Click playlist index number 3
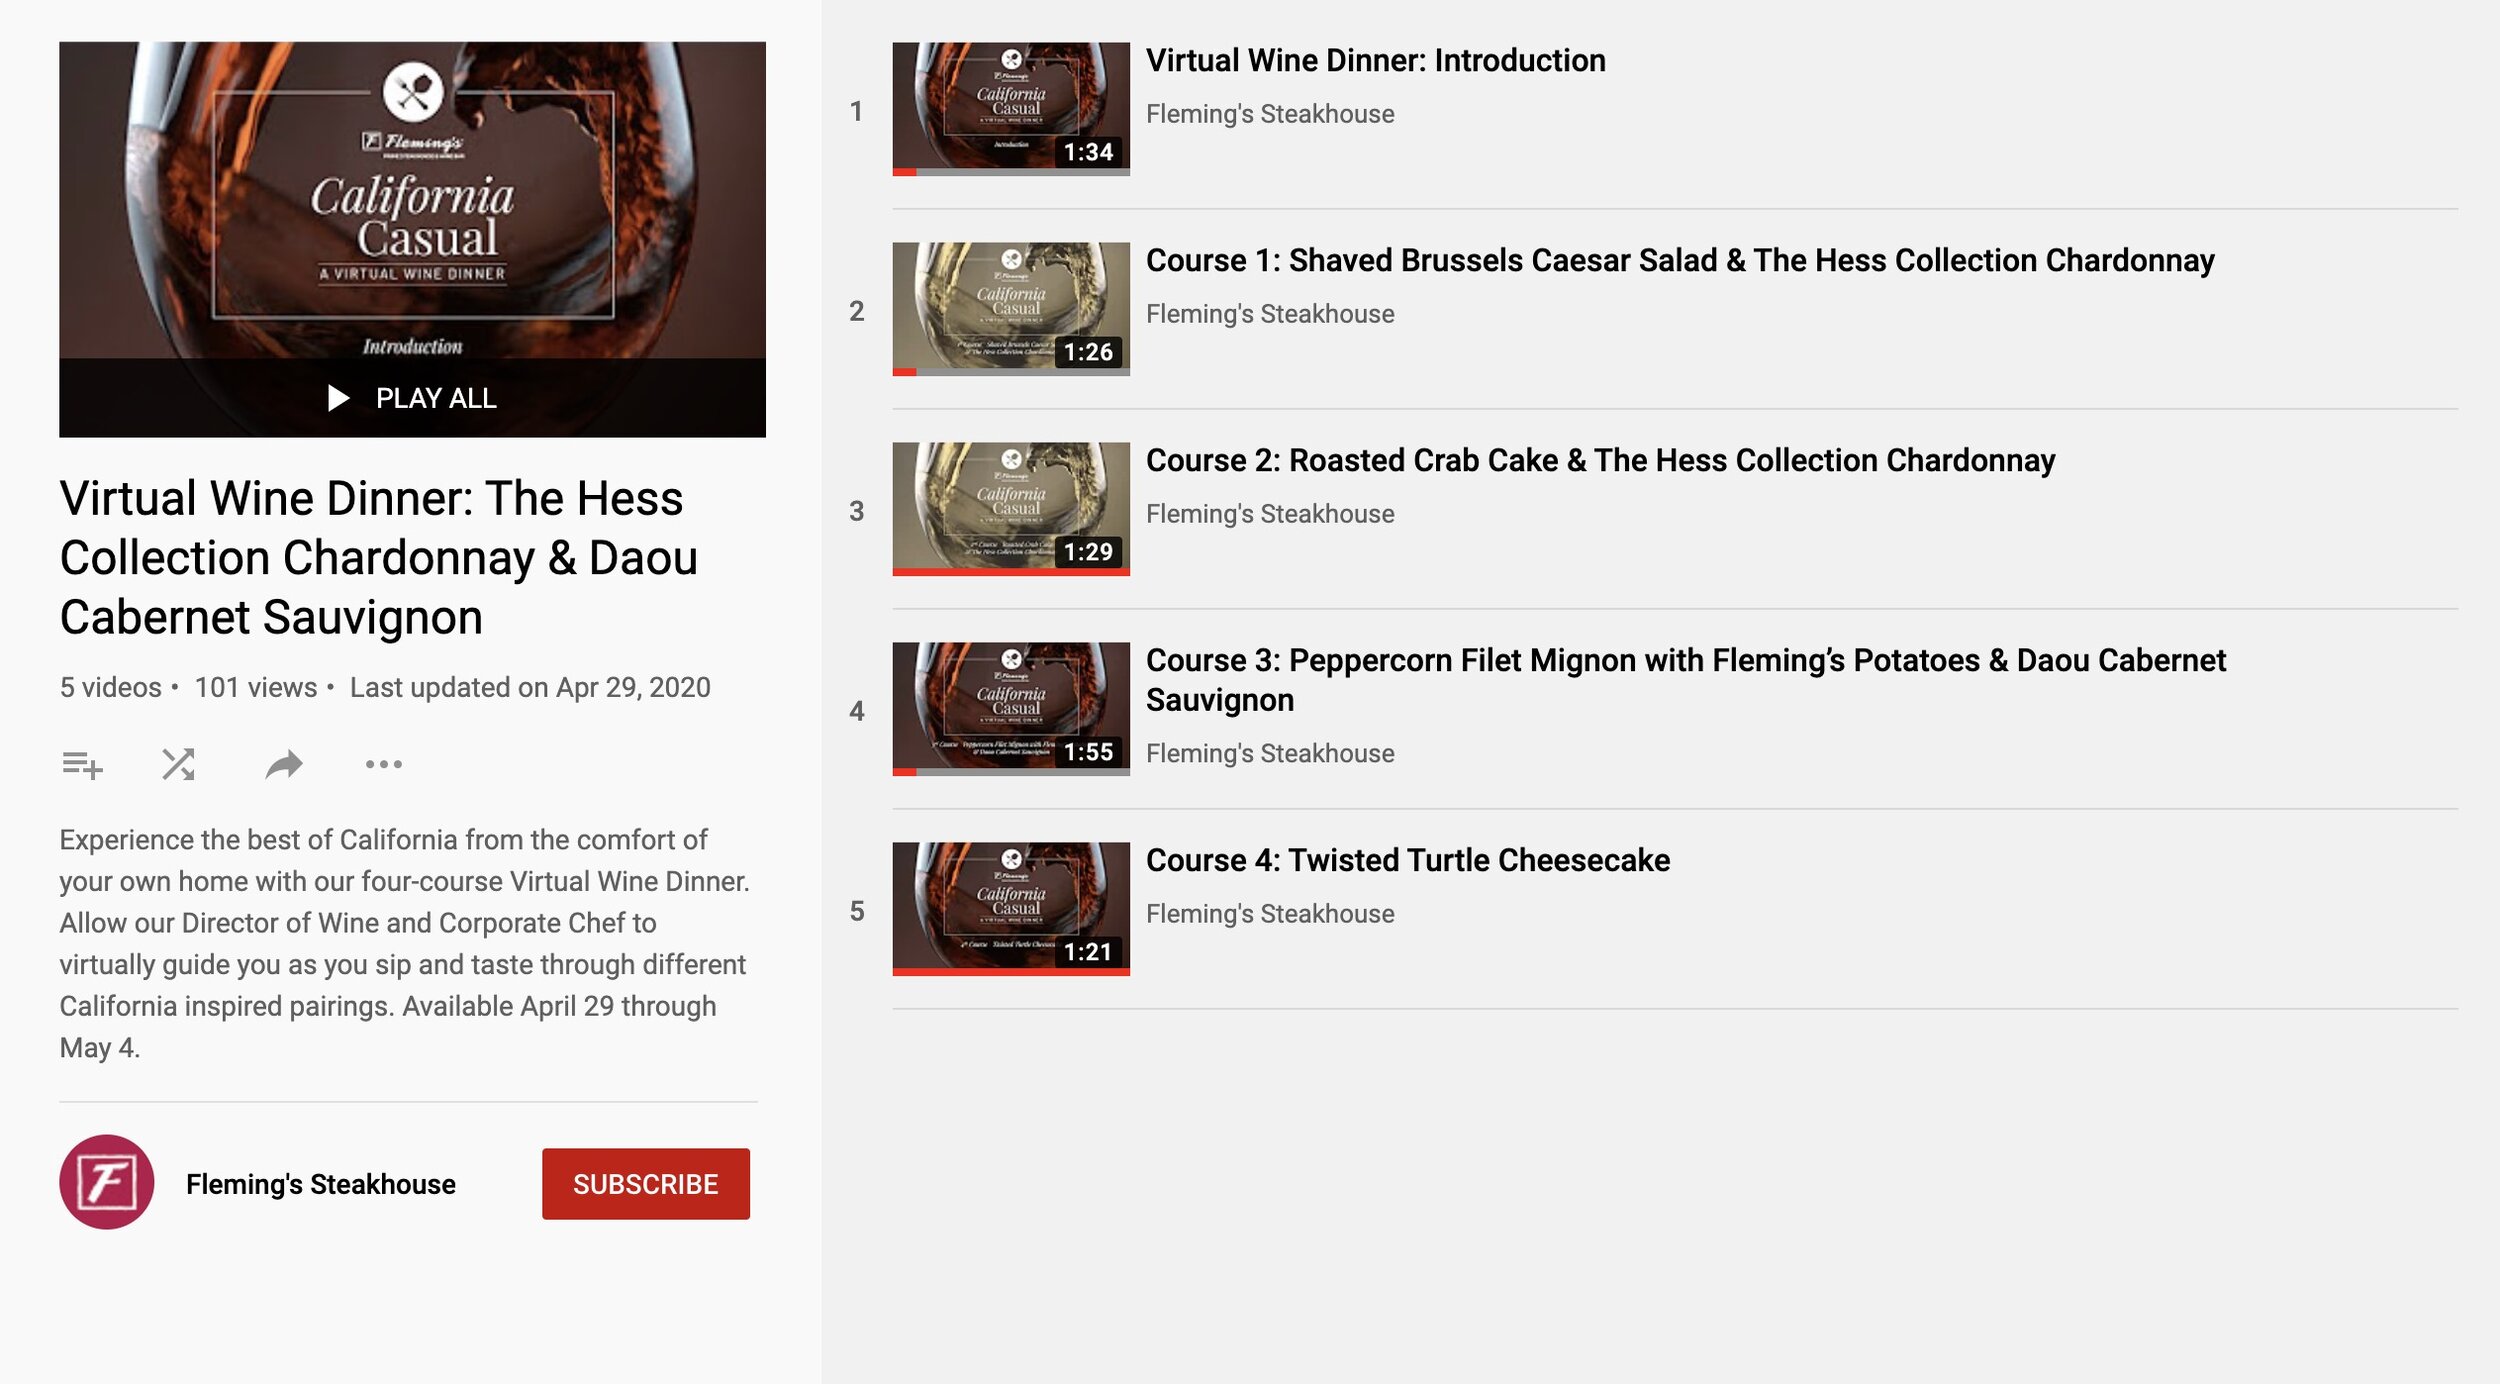2500x1384 pixels. 857,511
